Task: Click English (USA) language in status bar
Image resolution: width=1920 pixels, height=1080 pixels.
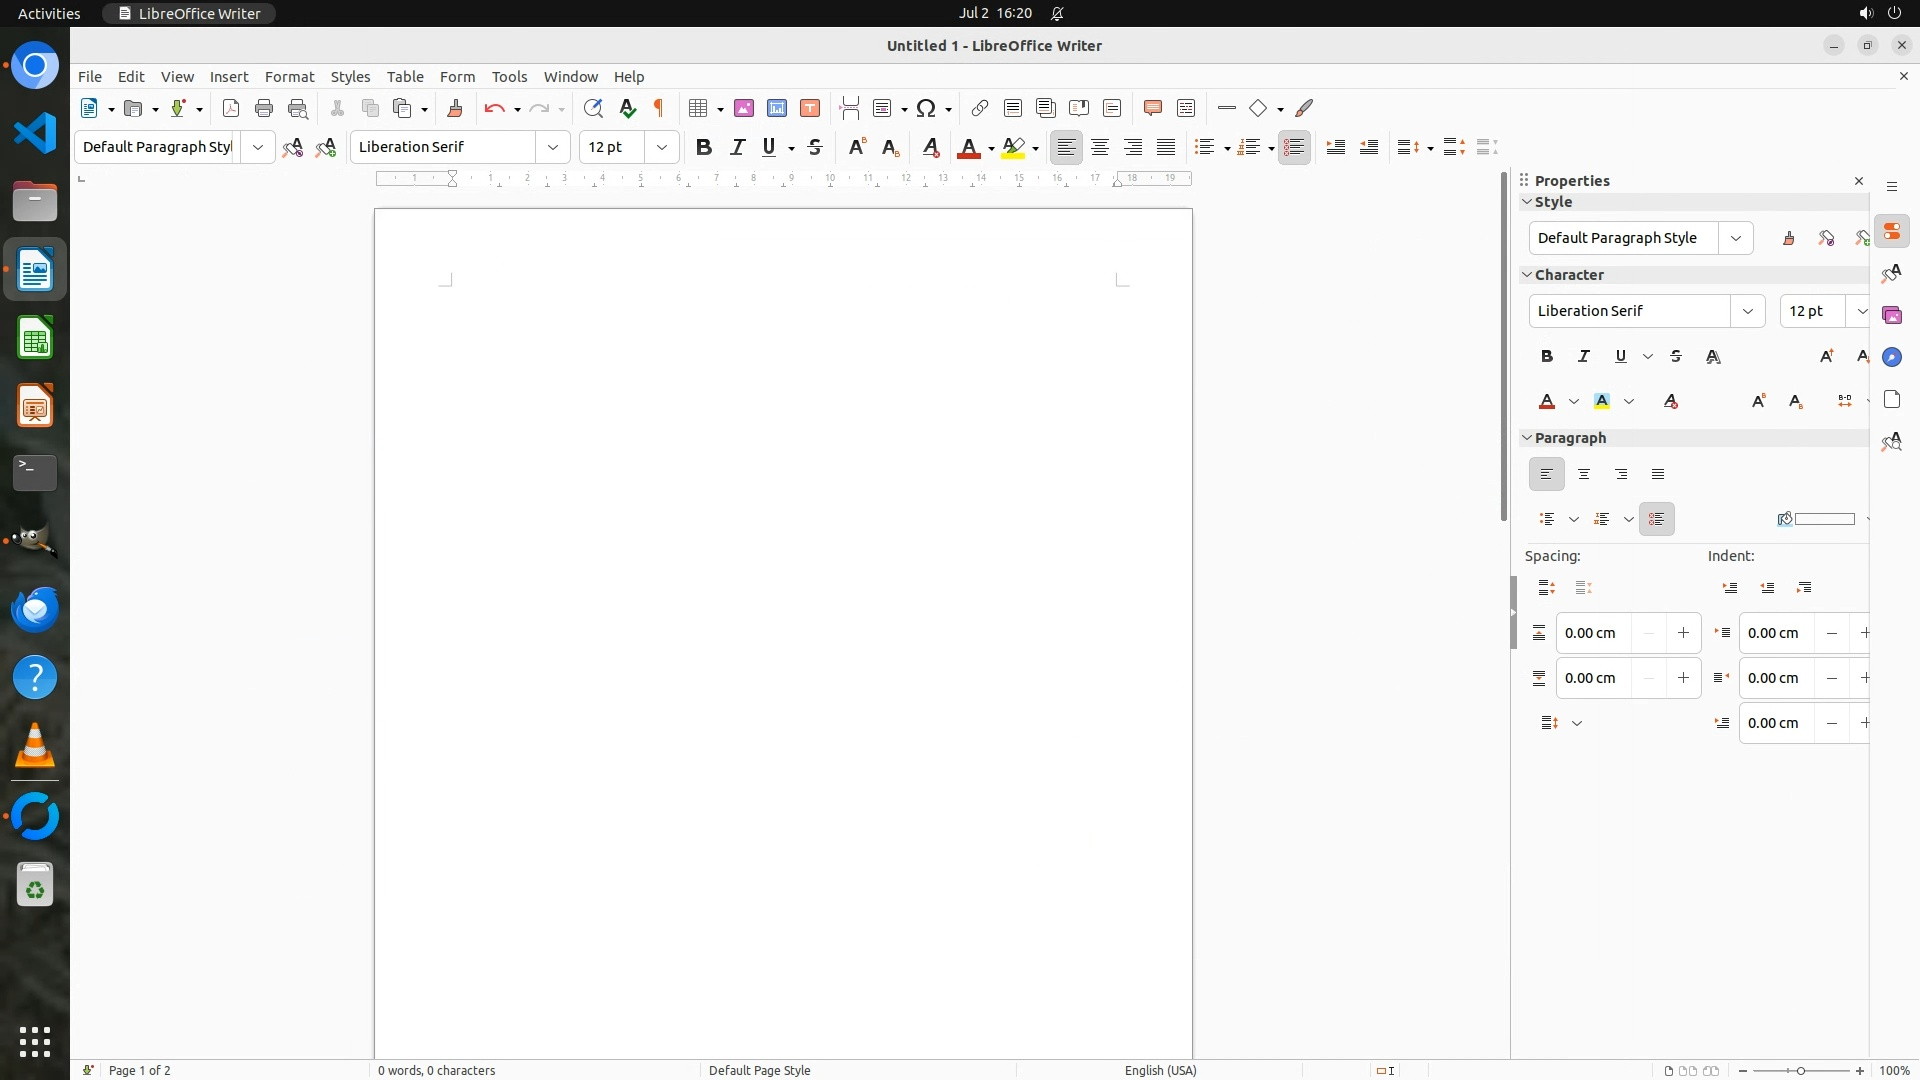Action: tap(1160, 1070)
